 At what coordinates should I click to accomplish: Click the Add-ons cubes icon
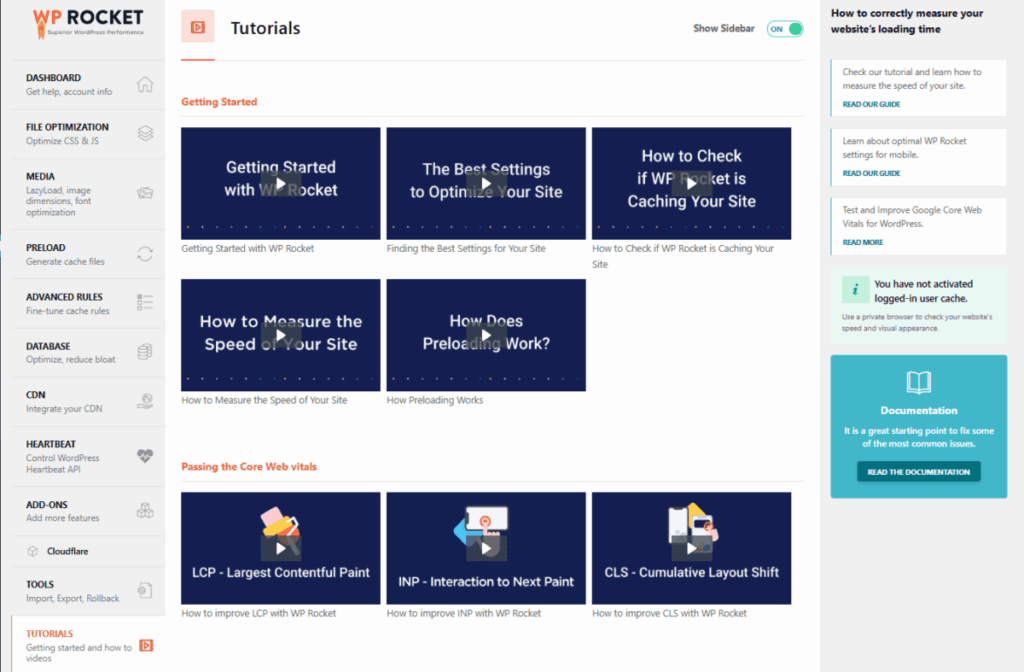tap(145, 511)
